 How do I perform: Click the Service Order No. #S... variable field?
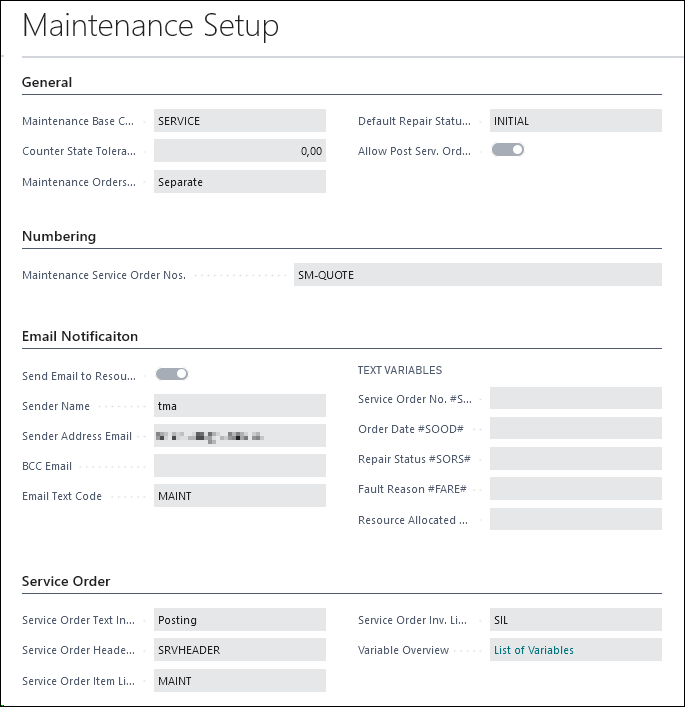575,398
